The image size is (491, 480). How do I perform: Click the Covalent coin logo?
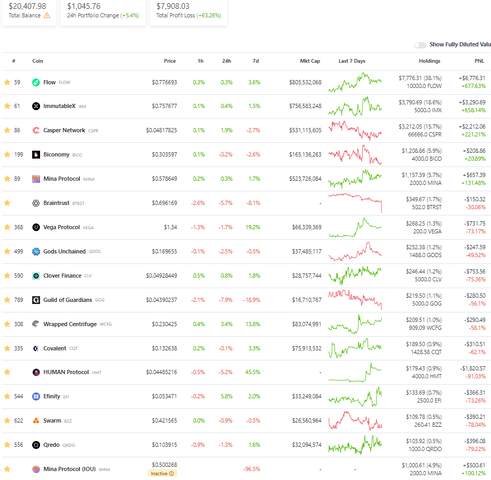coord(36,348)
